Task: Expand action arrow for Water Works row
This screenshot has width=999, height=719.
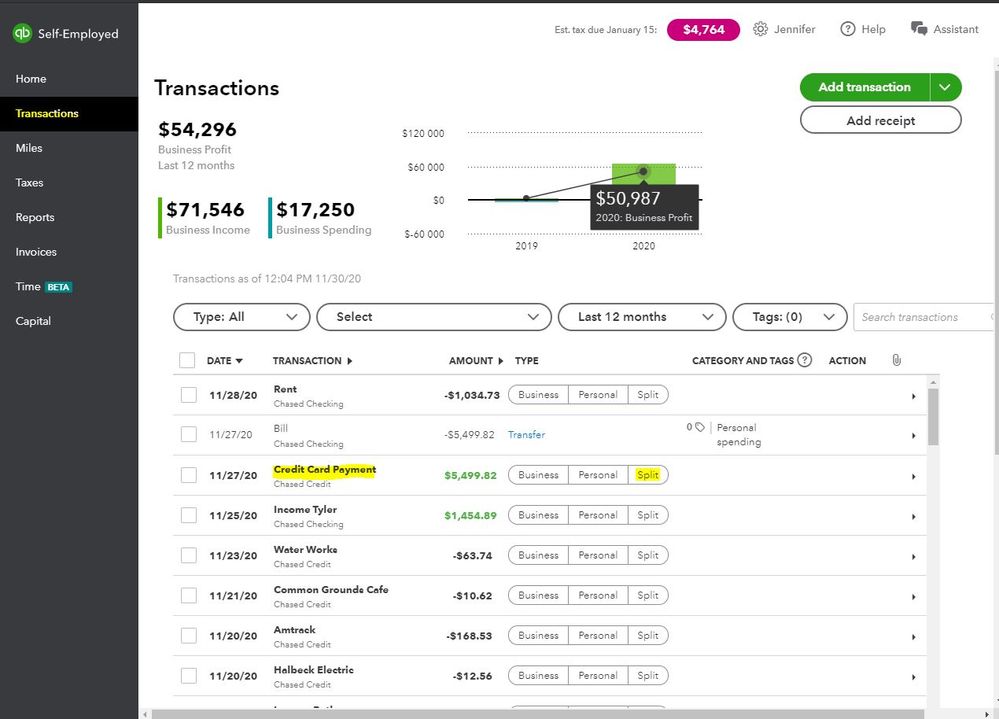Action: coord(914,557)
